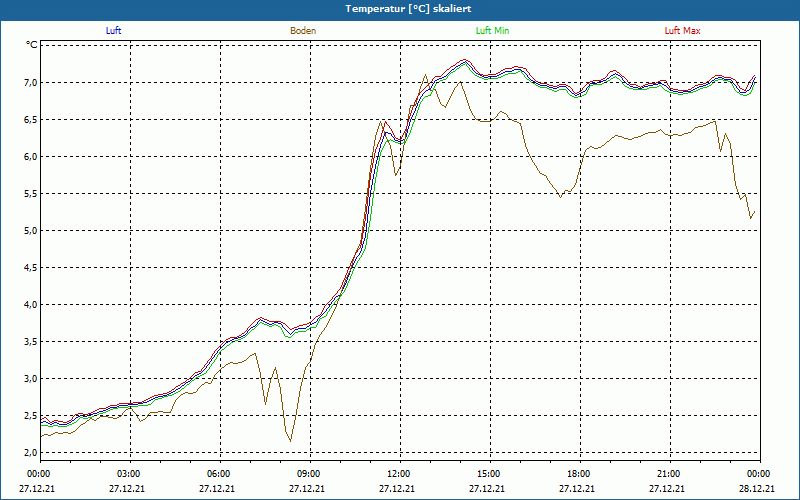Click the '°C' unit label on the y-axis
The width and height of the screenshot is (800, 500).
point(32,45)
